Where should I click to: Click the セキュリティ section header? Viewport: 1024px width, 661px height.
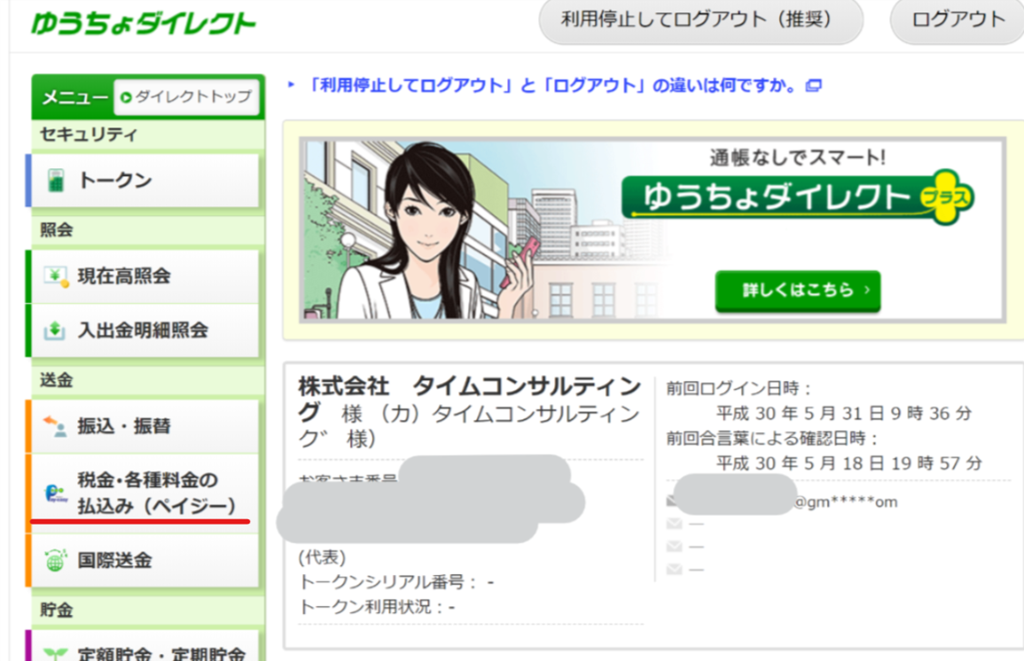(x=89, y=135)
